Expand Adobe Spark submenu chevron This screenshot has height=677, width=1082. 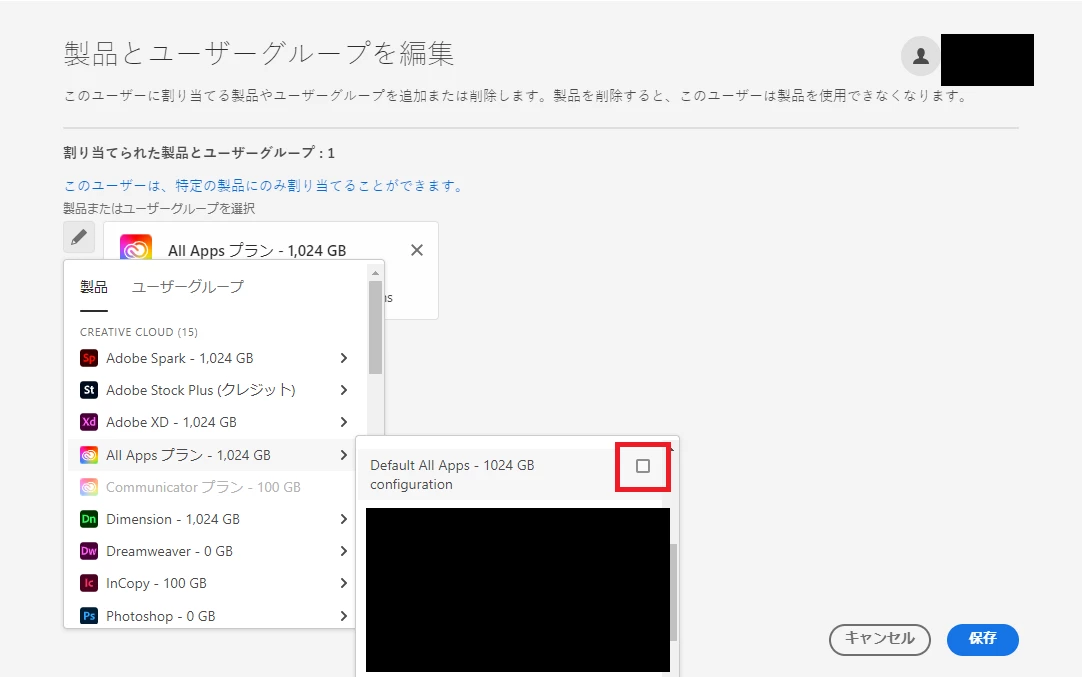[x=344, y=358]
